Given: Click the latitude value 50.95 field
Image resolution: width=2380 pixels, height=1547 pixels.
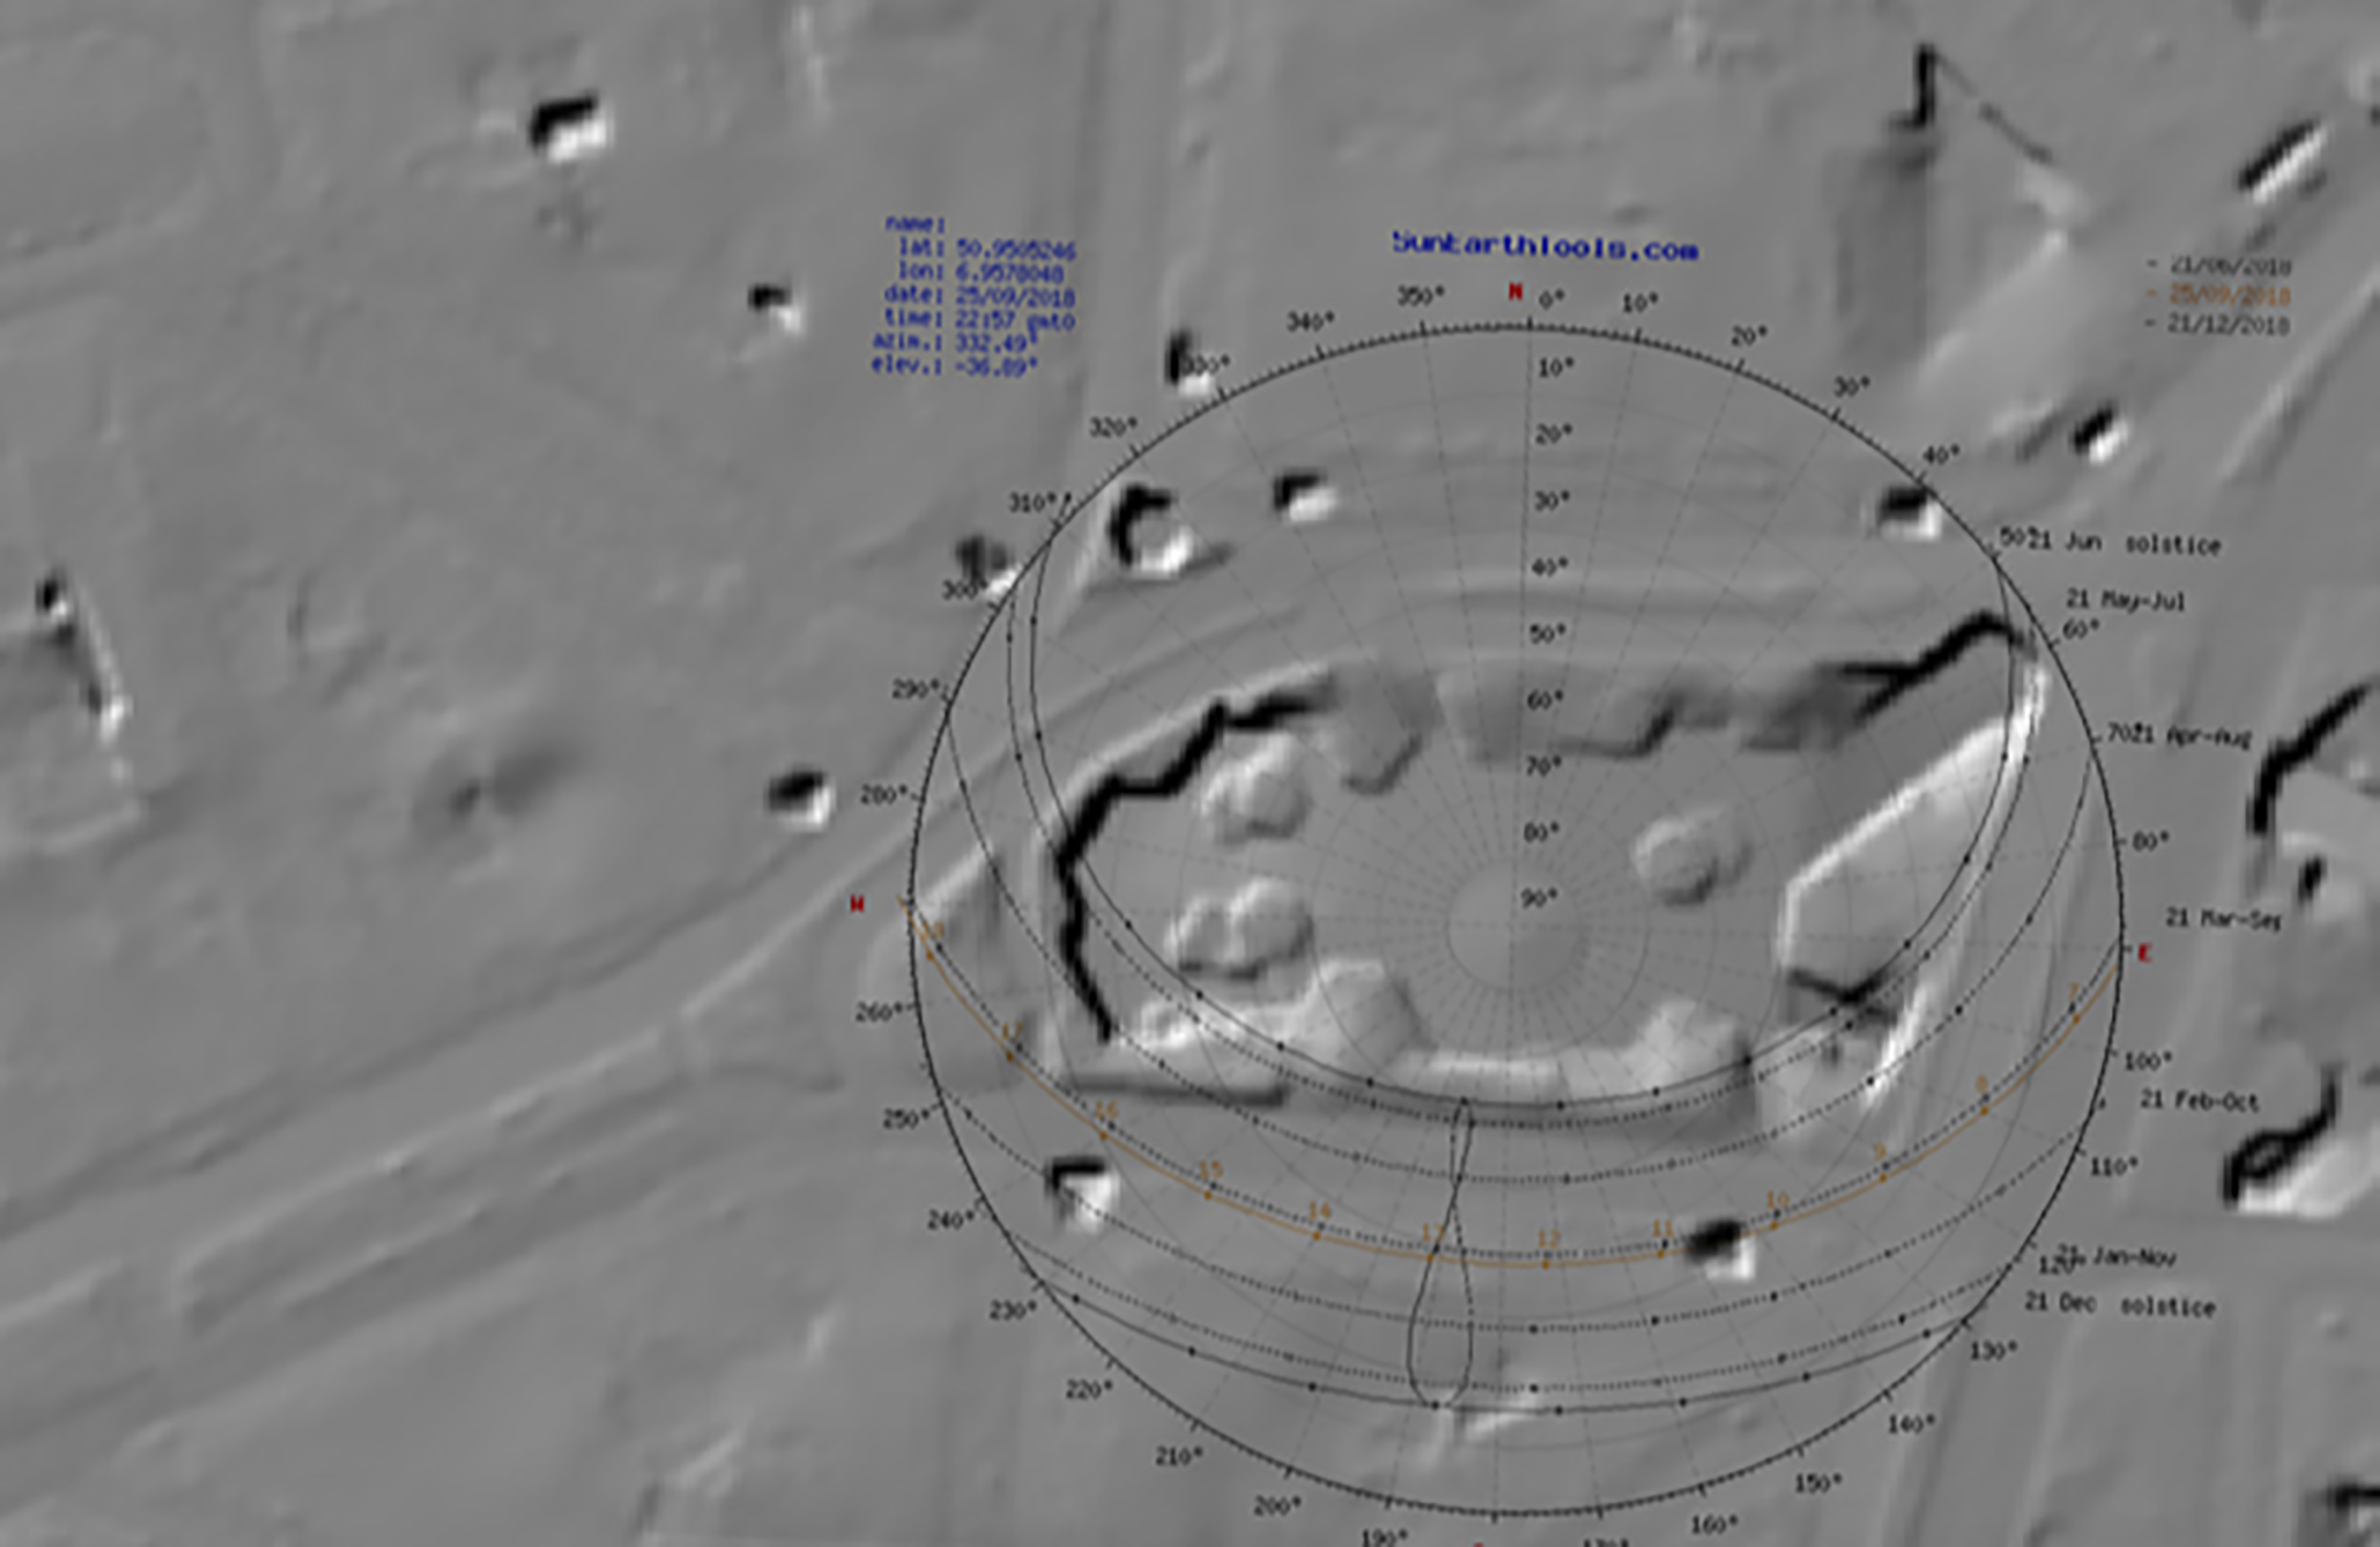Looking at the screenshot, I should pos(1015,249).
